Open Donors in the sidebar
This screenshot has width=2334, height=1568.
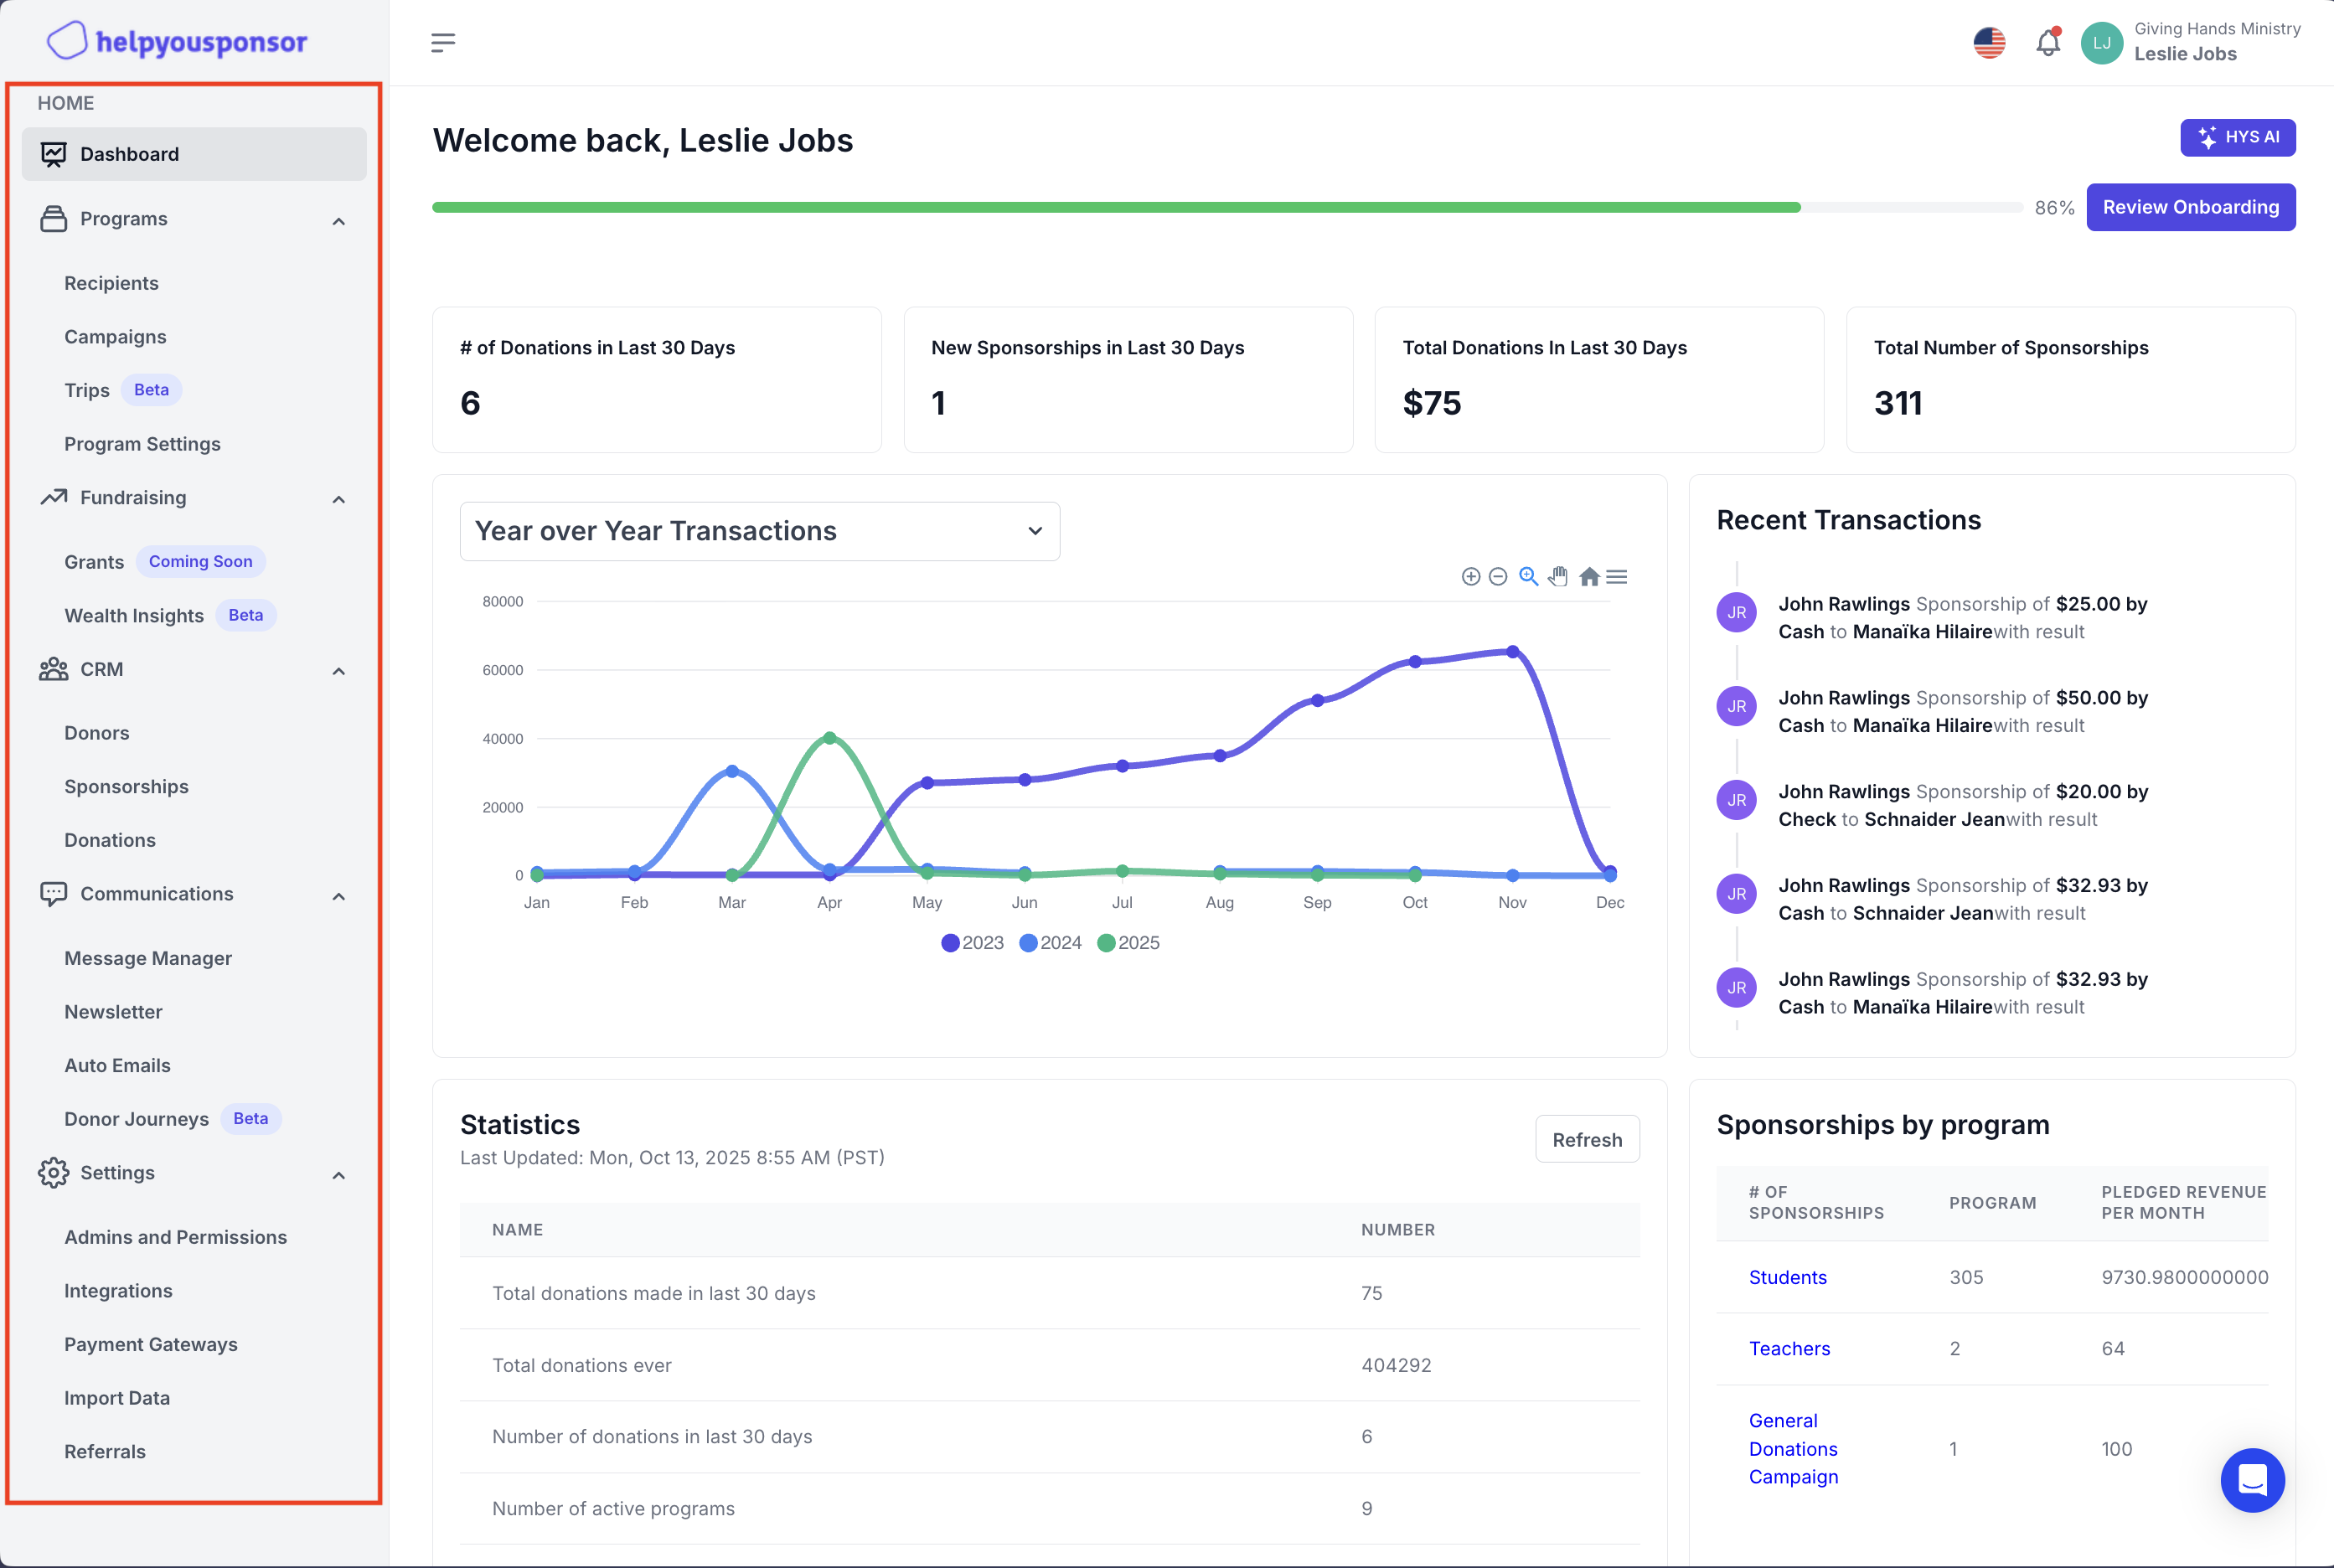pos(97,733)
